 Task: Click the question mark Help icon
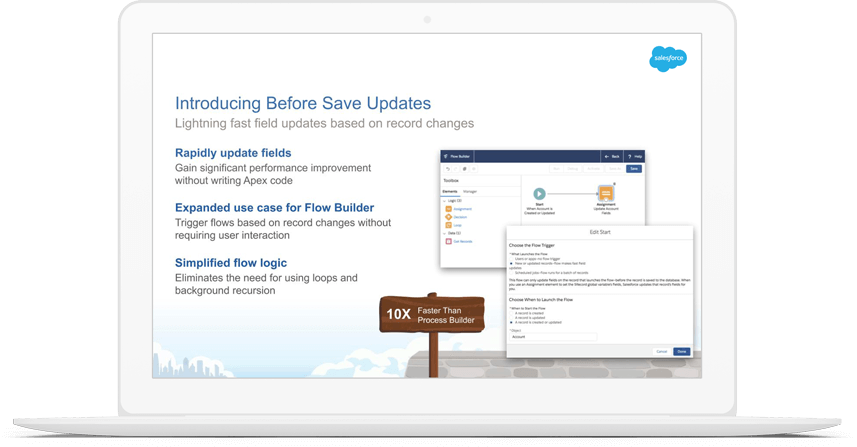630,156
